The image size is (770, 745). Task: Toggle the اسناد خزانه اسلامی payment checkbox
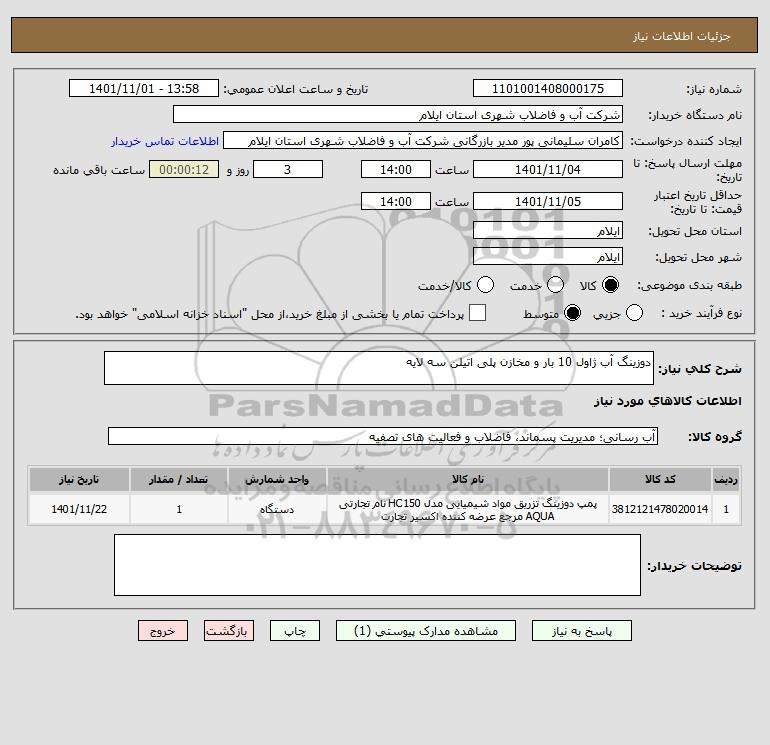point(477,313)
